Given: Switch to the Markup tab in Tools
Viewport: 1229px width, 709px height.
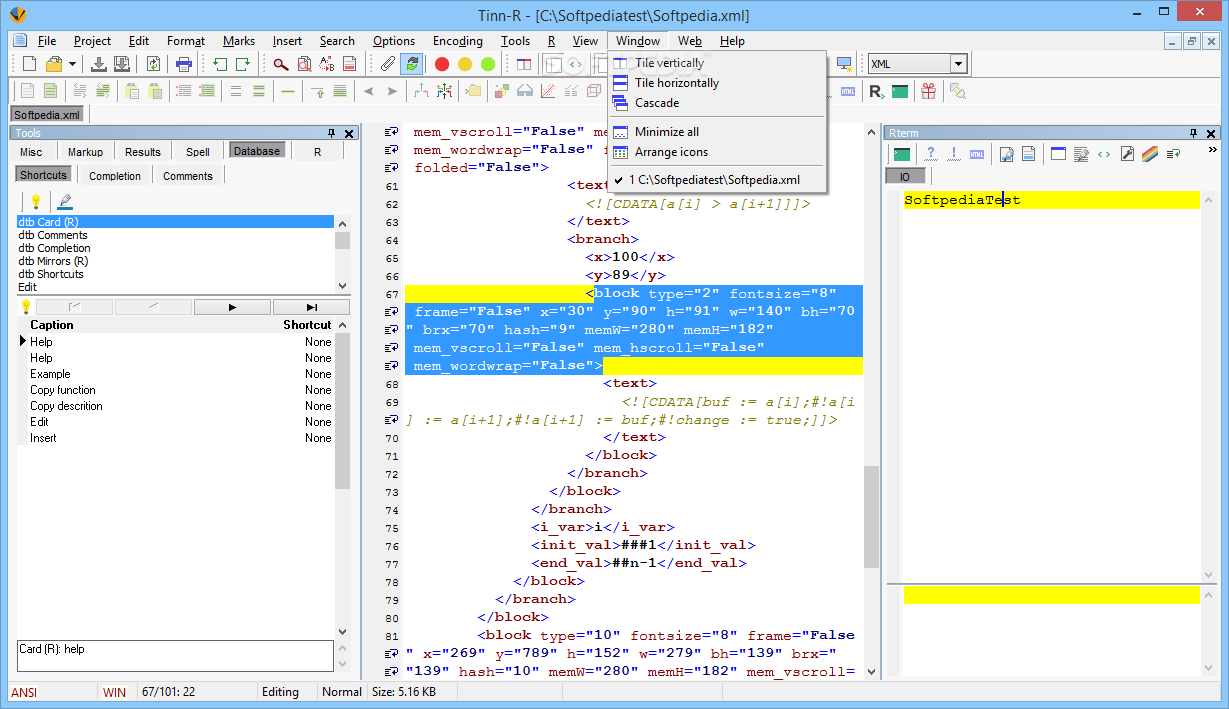Looking at the screenshot, I should [85, 152].
